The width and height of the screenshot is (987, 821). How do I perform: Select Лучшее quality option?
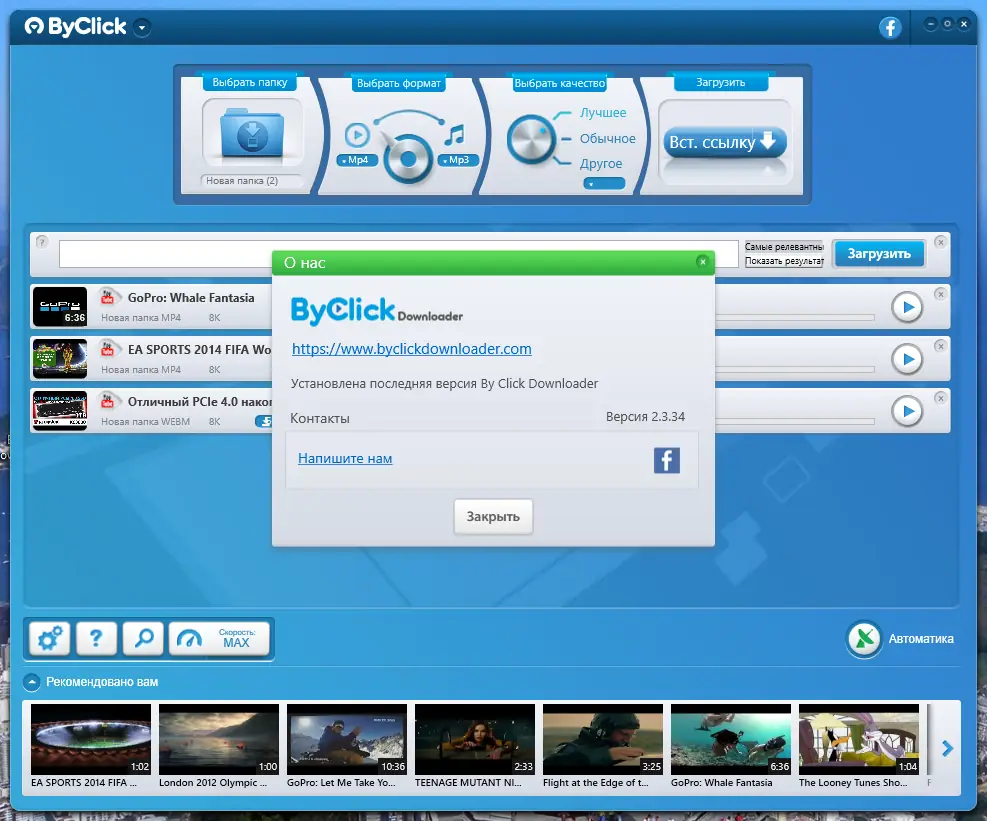point(602,113)
